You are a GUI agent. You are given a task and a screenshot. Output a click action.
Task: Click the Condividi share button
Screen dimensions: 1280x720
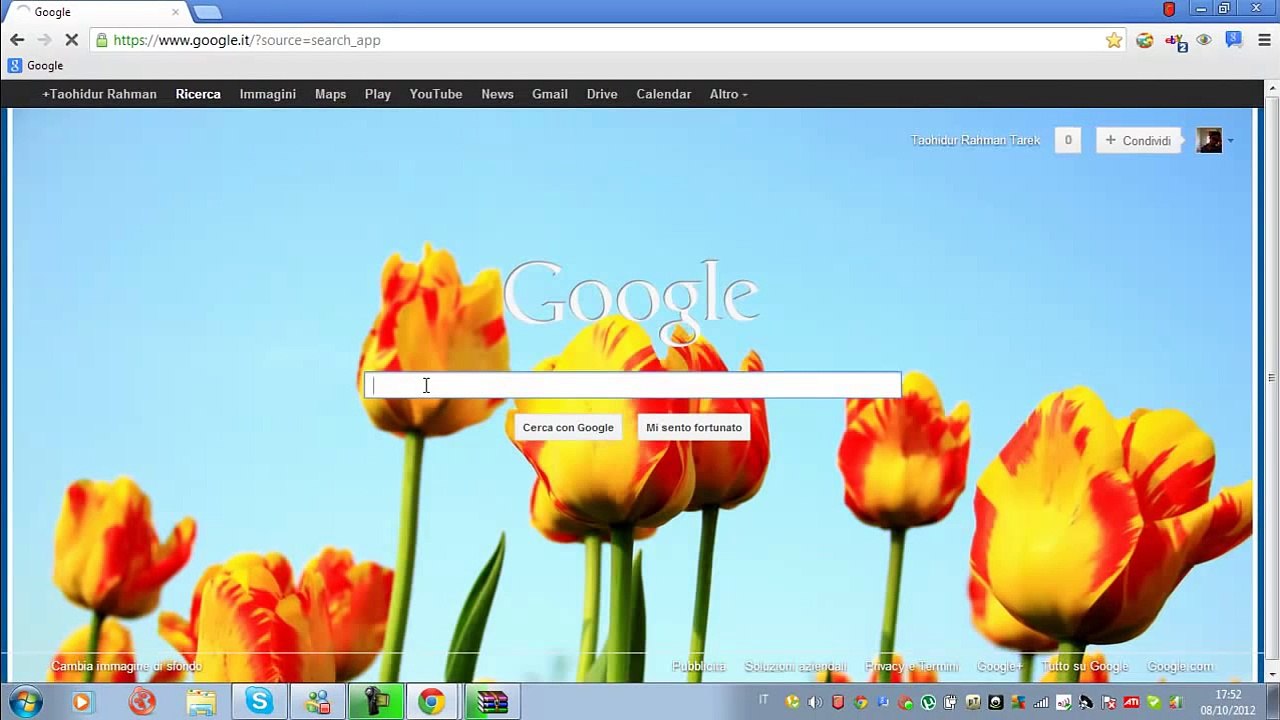1138,141
